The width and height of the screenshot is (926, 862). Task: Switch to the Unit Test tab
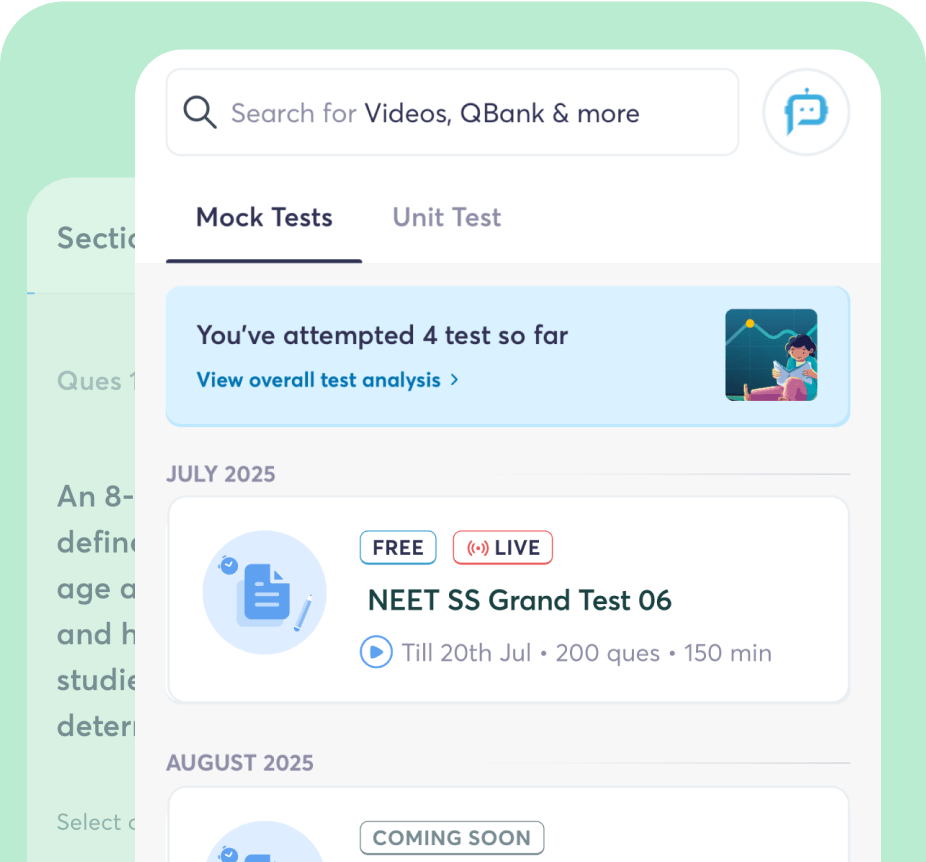446,217
